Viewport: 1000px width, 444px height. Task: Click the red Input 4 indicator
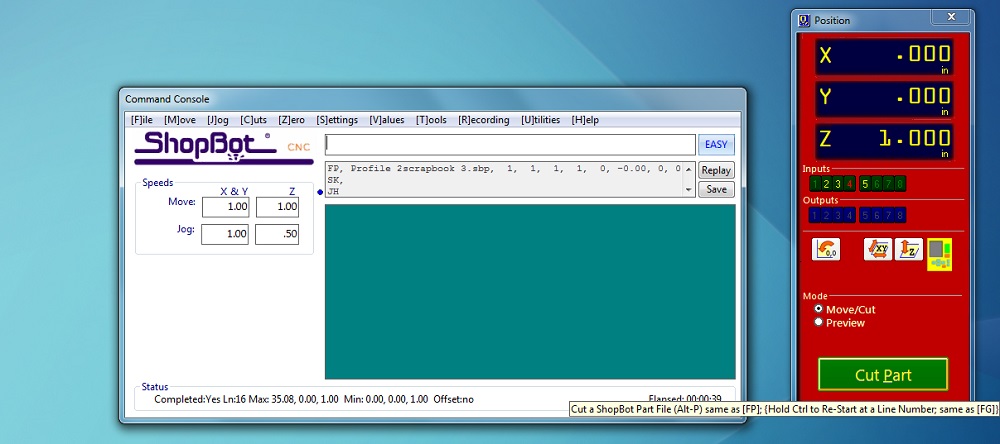849,184
